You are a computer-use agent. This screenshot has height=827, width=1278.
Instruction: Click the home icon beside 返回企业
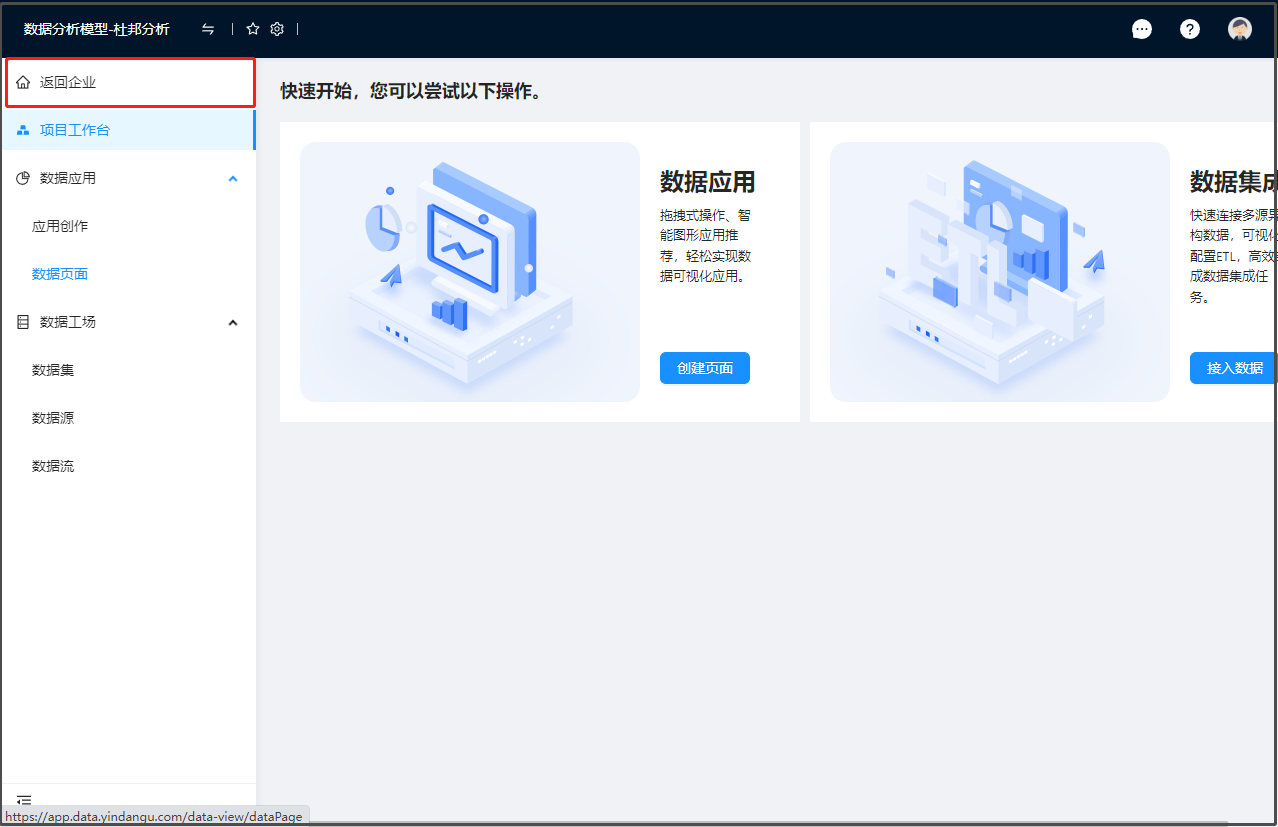[x=23, y=82]
